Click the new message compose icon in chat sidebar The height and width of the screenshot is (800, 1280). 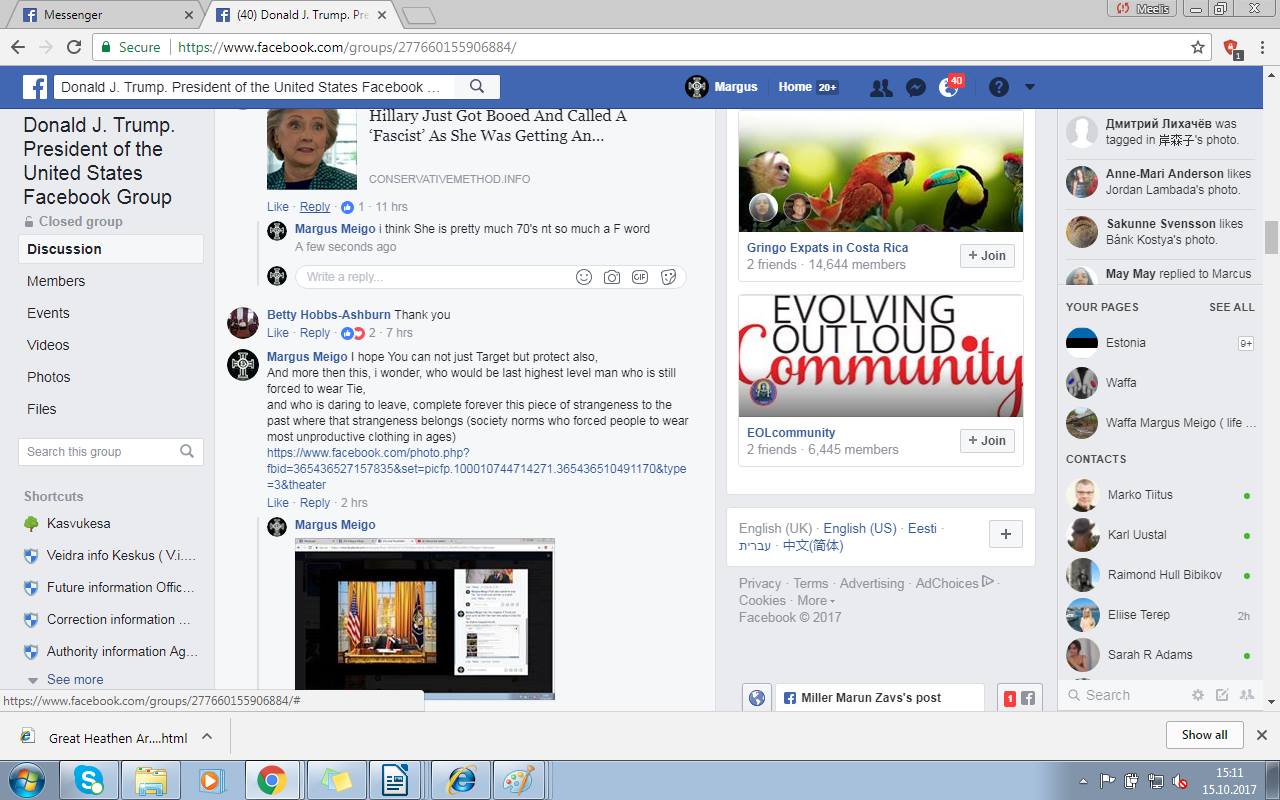click(1221, 695)
